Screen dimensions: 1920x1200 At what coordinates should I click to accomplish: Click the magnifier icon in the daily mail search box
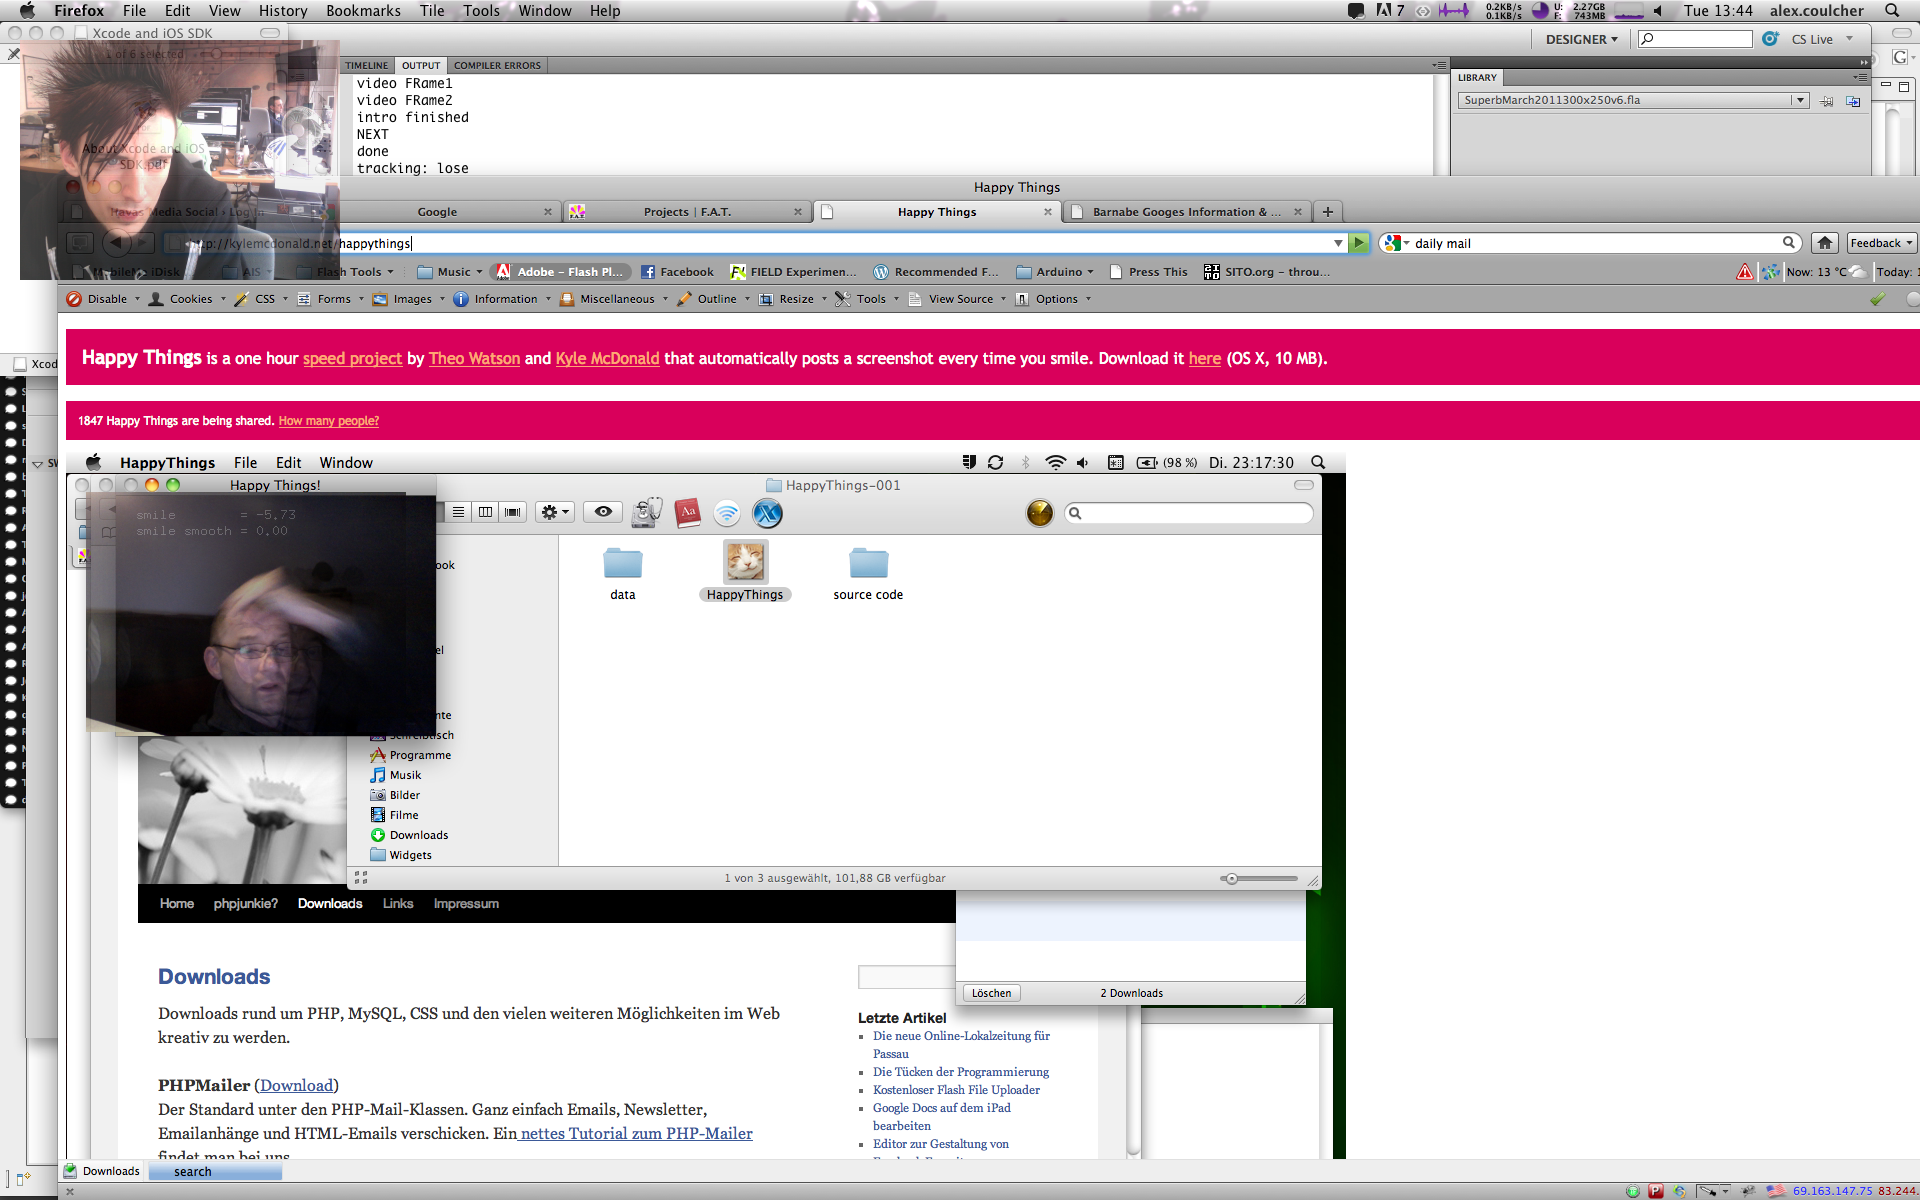(x=1788, y=242)
